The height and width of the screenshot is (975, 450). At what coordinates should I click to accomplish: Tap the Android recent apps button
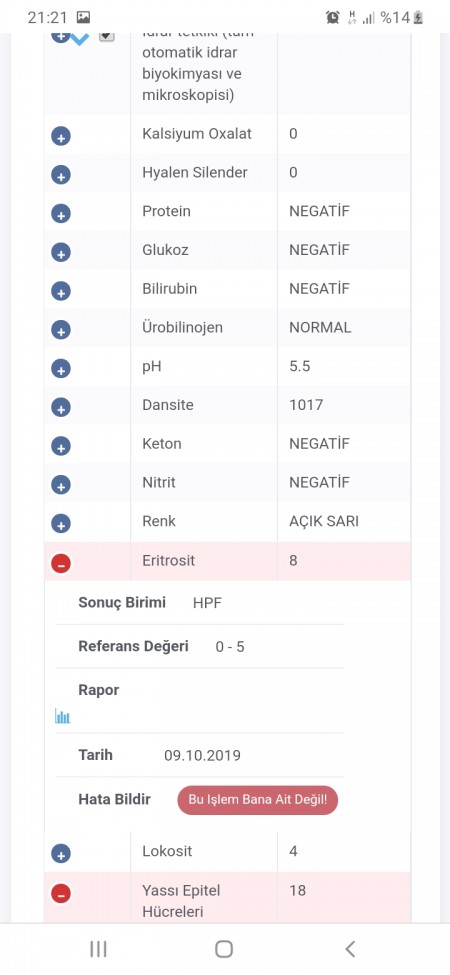98,949
